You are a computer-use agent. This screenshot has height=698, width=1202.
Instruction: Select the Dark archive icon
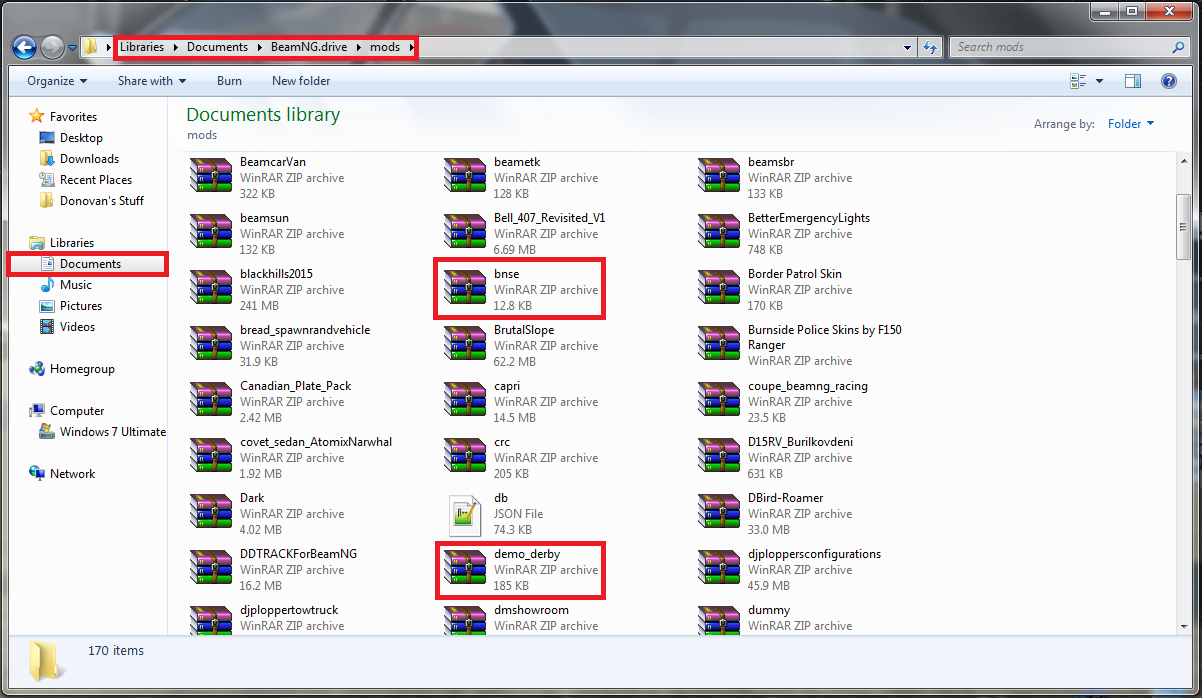click(211, 511)
